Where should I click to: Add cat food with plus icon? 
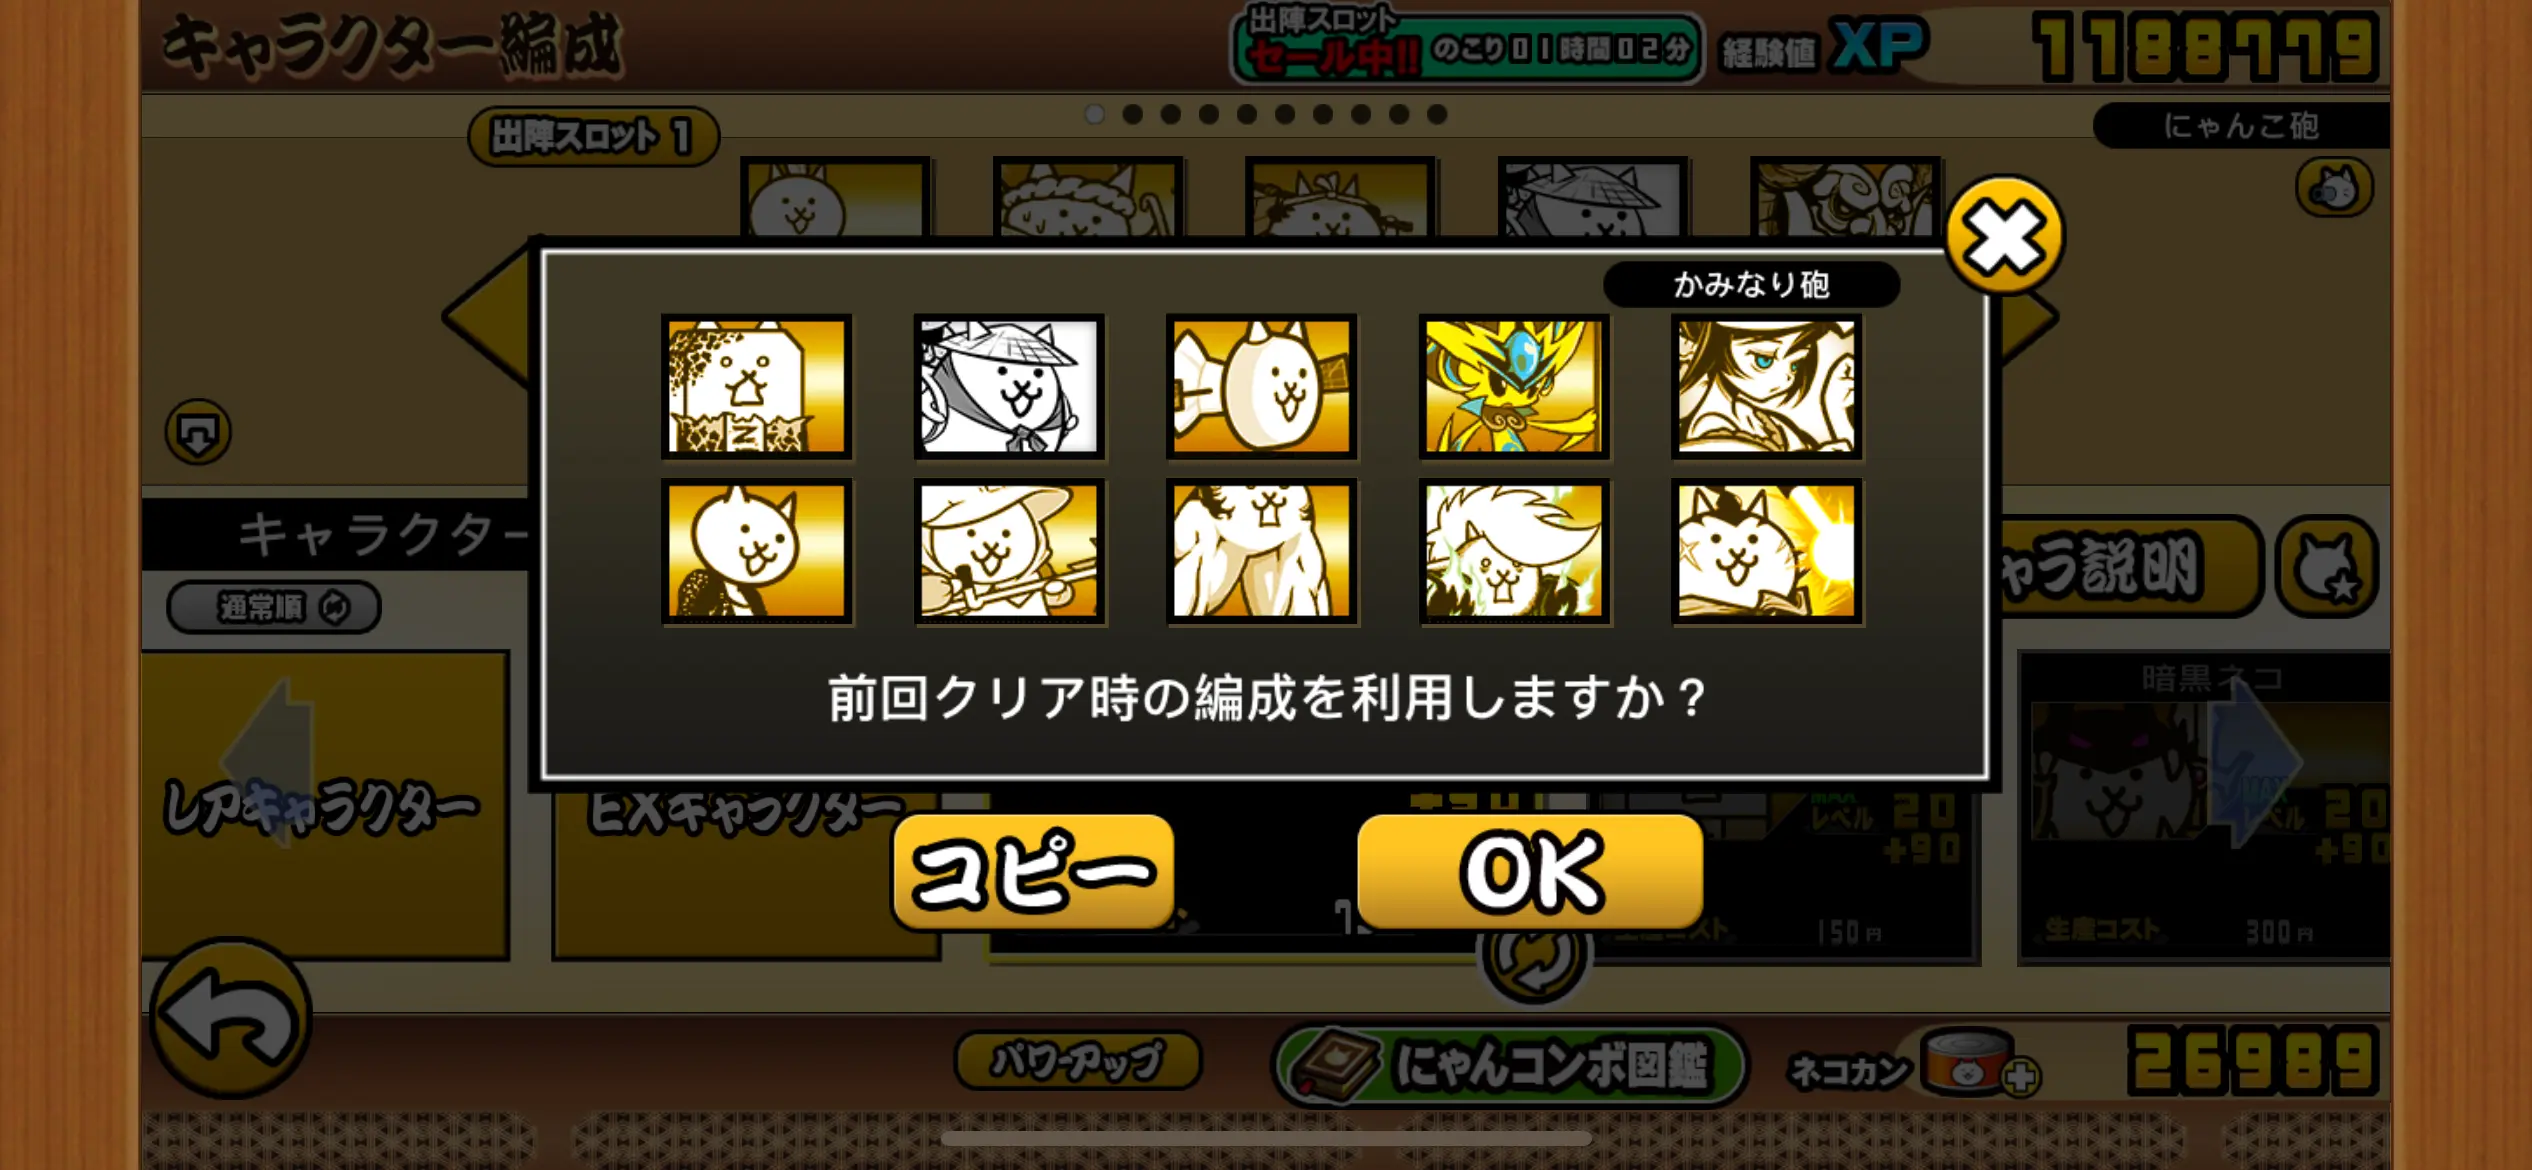(2021, 1077)
